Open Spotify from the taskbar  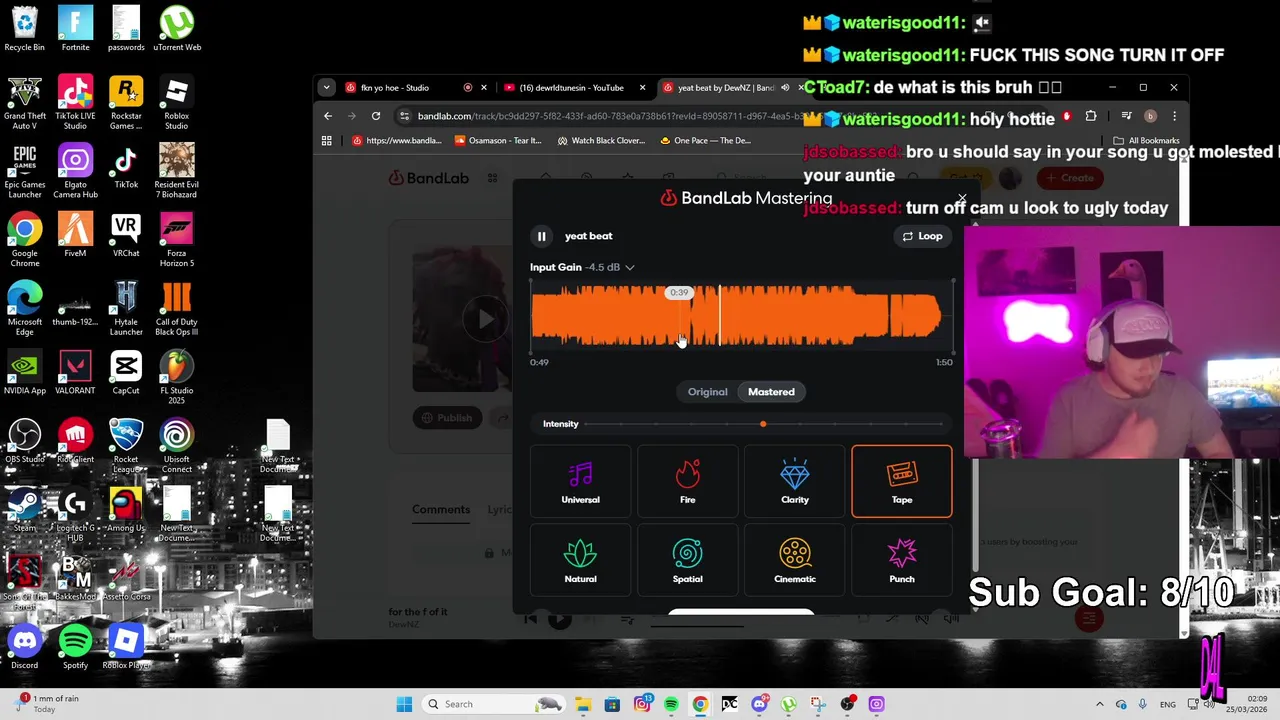pos(671,704)
